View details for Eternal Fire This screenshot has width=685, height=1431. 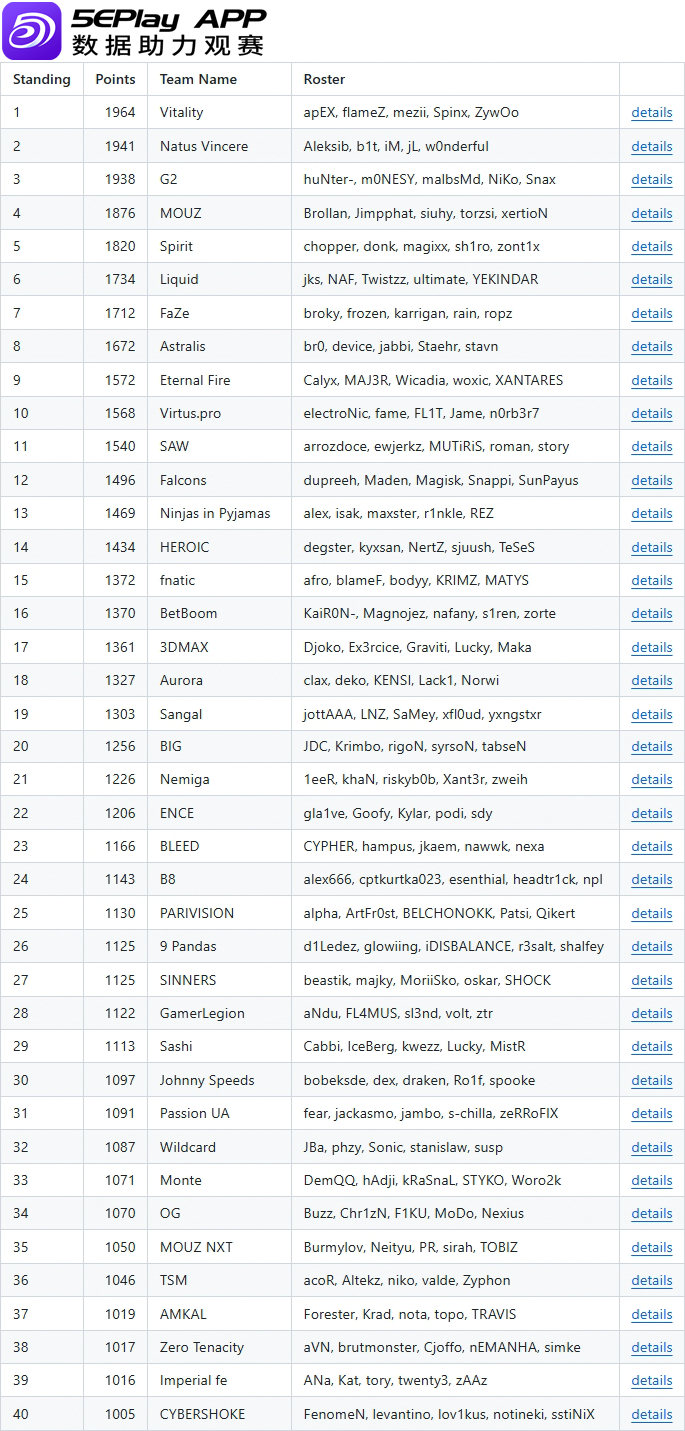(652, 380)
